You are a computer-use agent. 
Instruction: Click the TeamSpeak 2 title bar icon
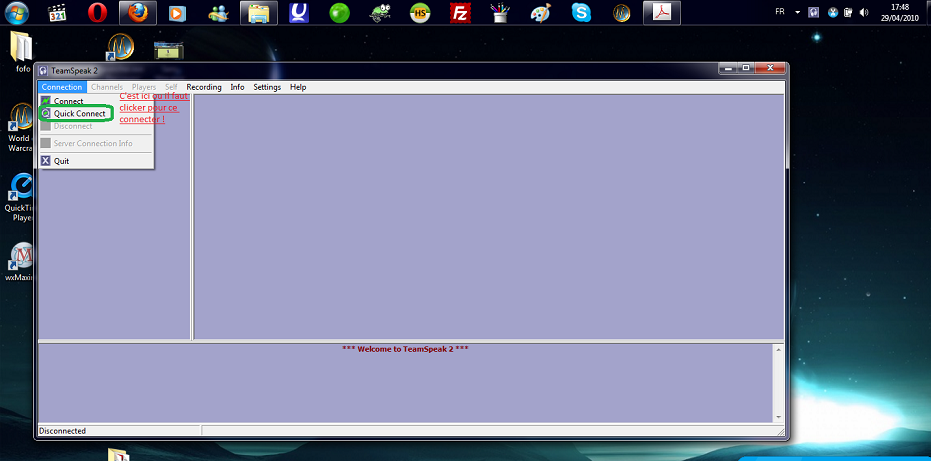tap(43, 71)
